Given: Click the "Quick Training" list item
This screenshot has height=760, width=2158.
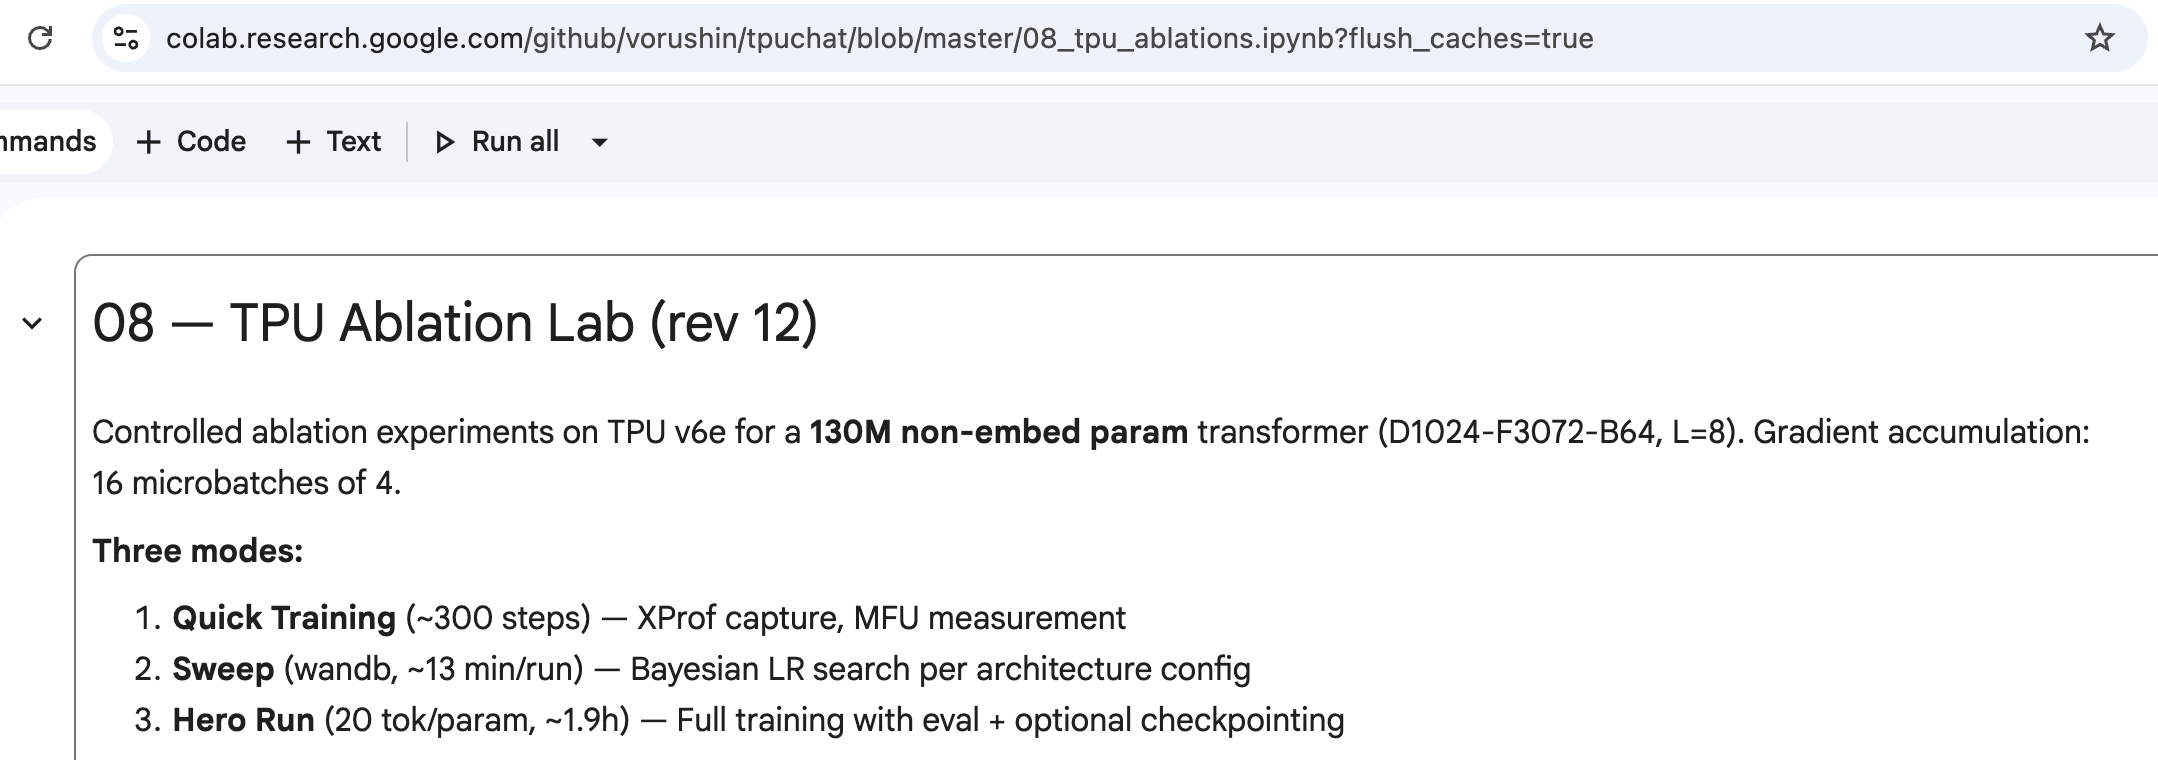Looking at the screenshot, I should (284, 618).
